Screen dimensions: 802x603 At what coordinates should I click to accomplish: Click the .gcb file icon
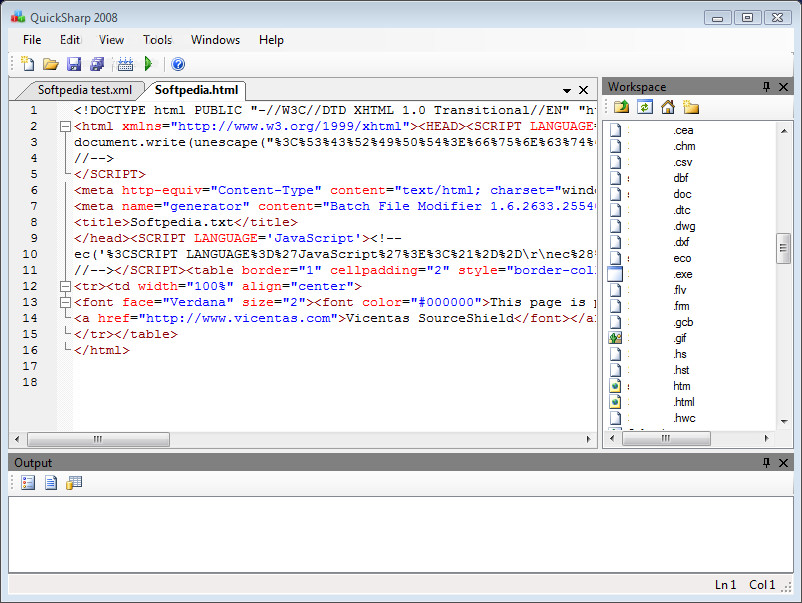point(615,322)
